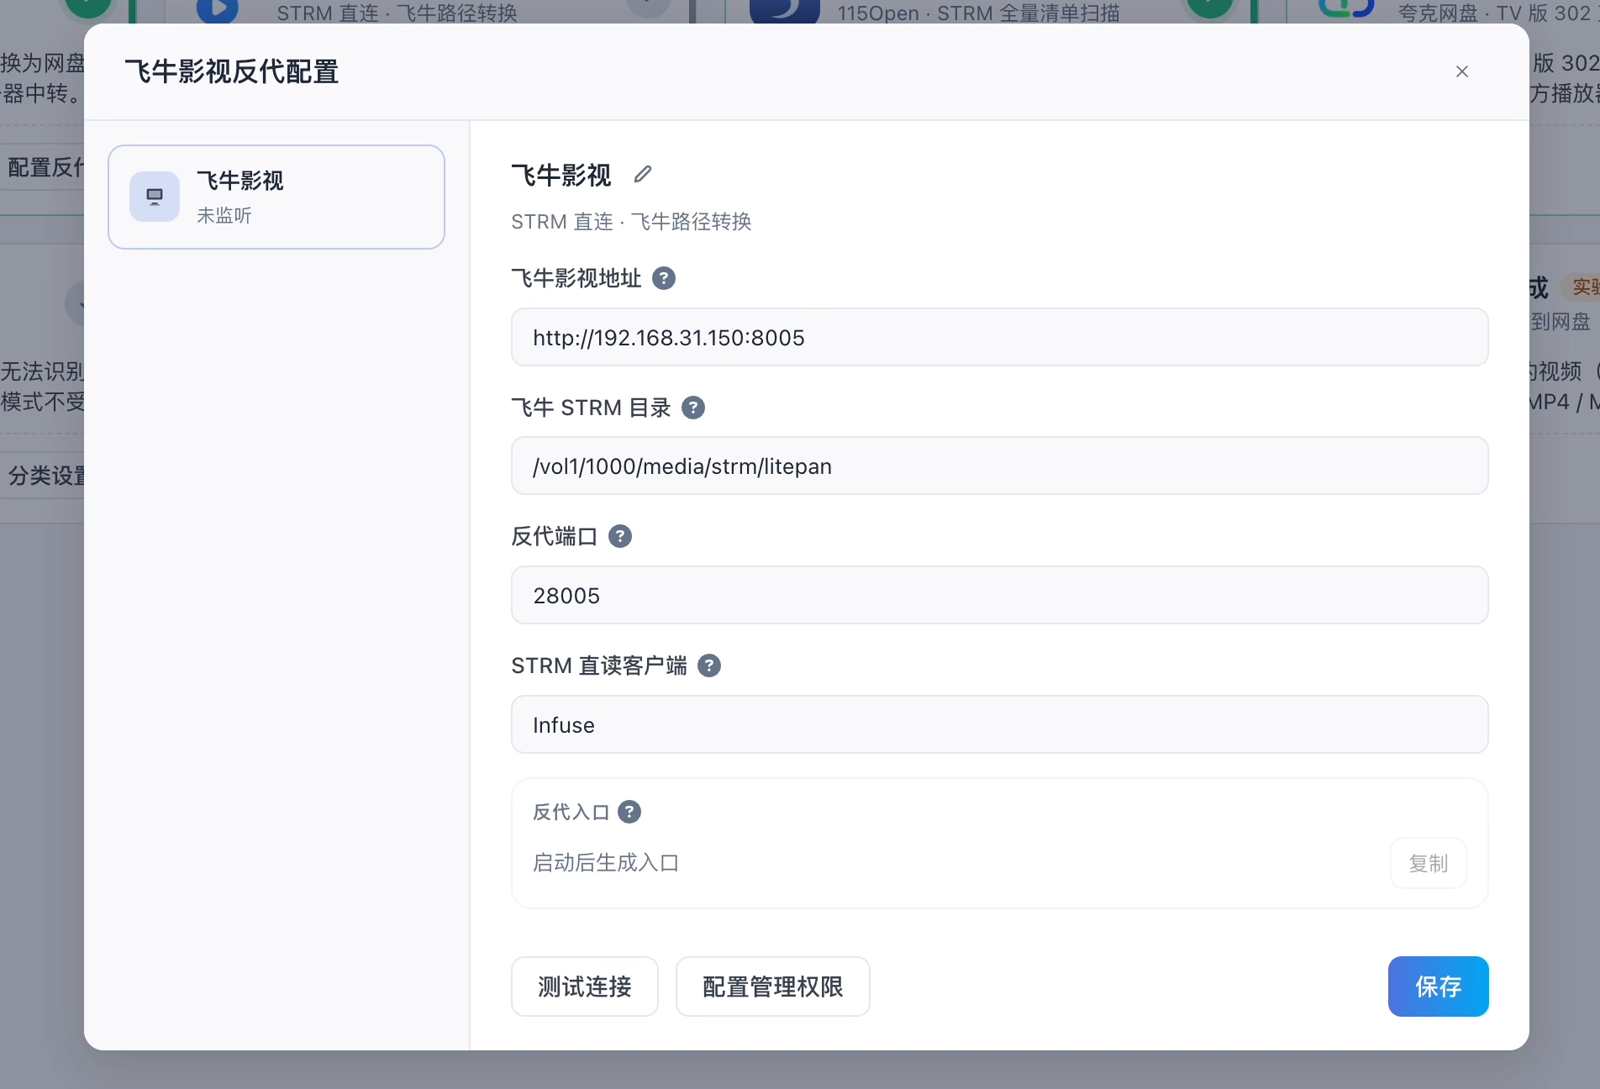Show help tooltip for 飞牛 STRM 目录
1600x1089 pixels.
coord(693,407)
